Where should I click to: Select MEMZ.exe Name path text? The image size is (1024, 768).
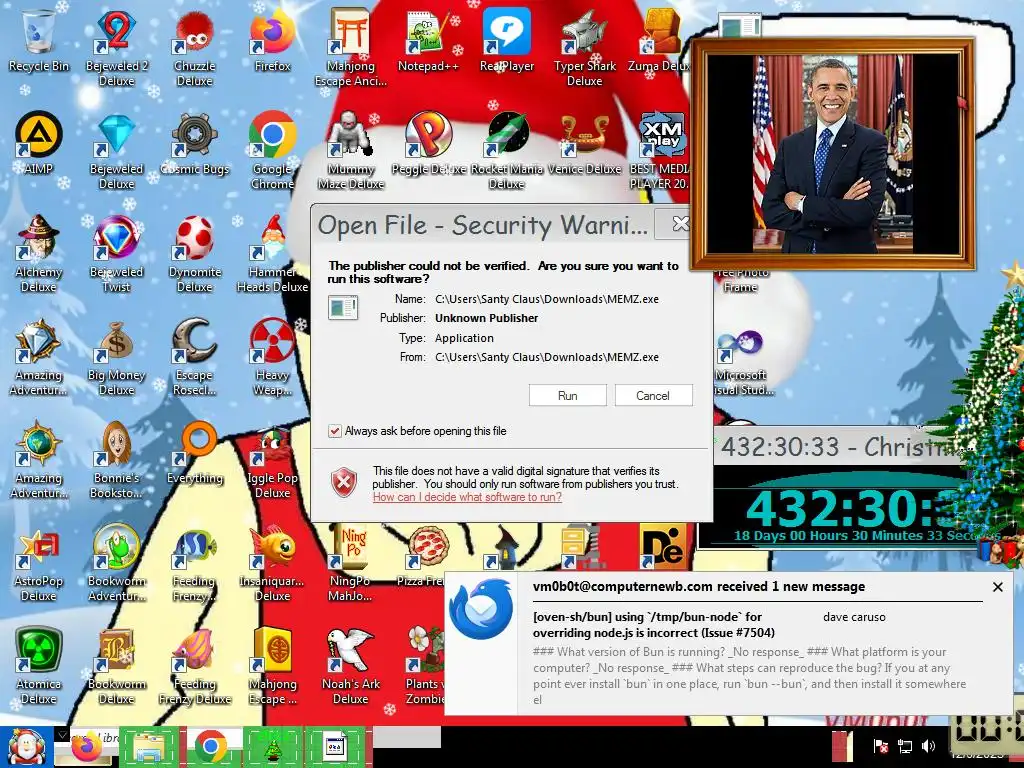point(547,299)
